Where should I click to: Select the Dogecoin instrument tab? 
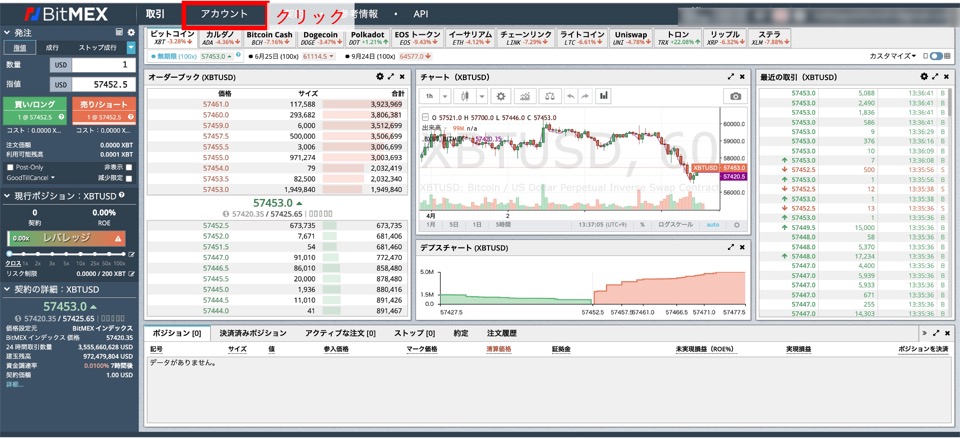pyautogui.click(x=320, y=38)
